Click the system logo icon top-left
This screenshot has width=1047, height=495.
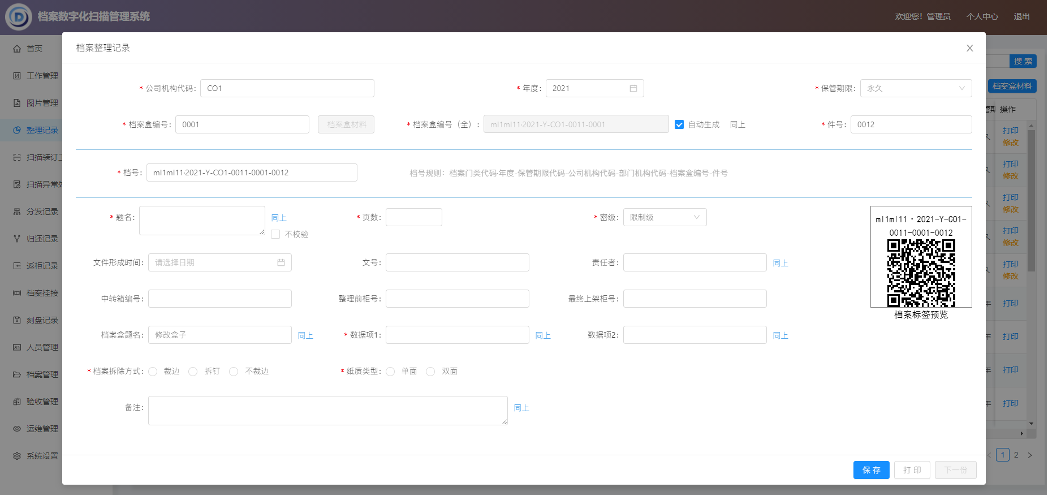pos(19,17)
